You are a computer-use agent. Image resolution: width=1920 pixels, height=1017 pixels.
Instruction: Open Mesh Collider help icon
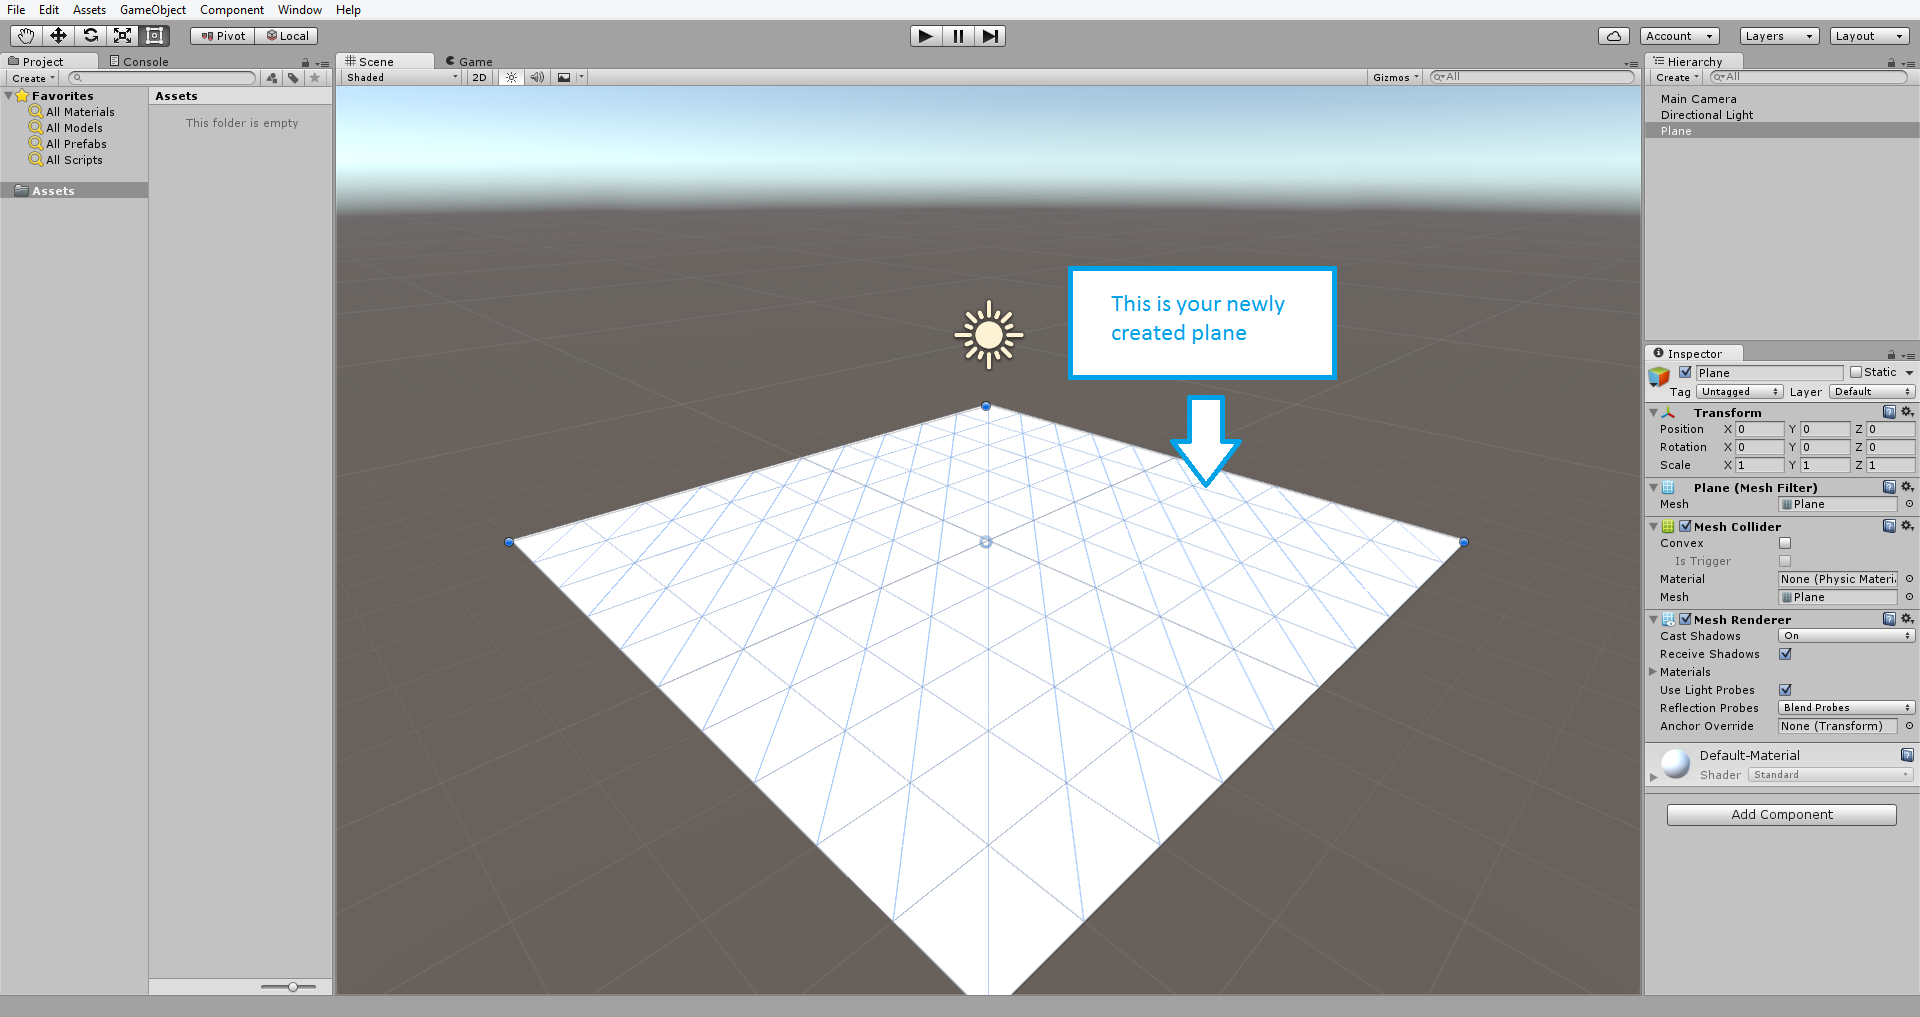click(x=1889, y=526)
